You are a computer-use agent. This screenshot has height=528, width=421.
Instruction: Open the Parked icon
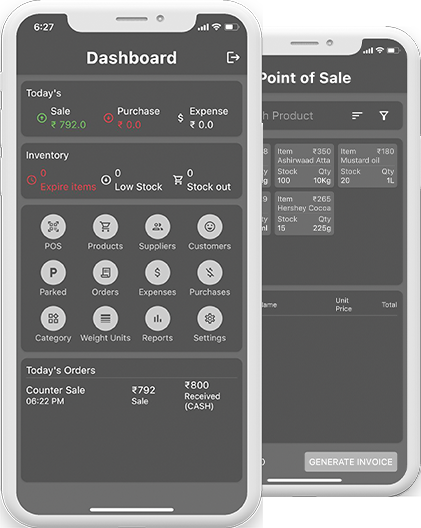(53, 272)
